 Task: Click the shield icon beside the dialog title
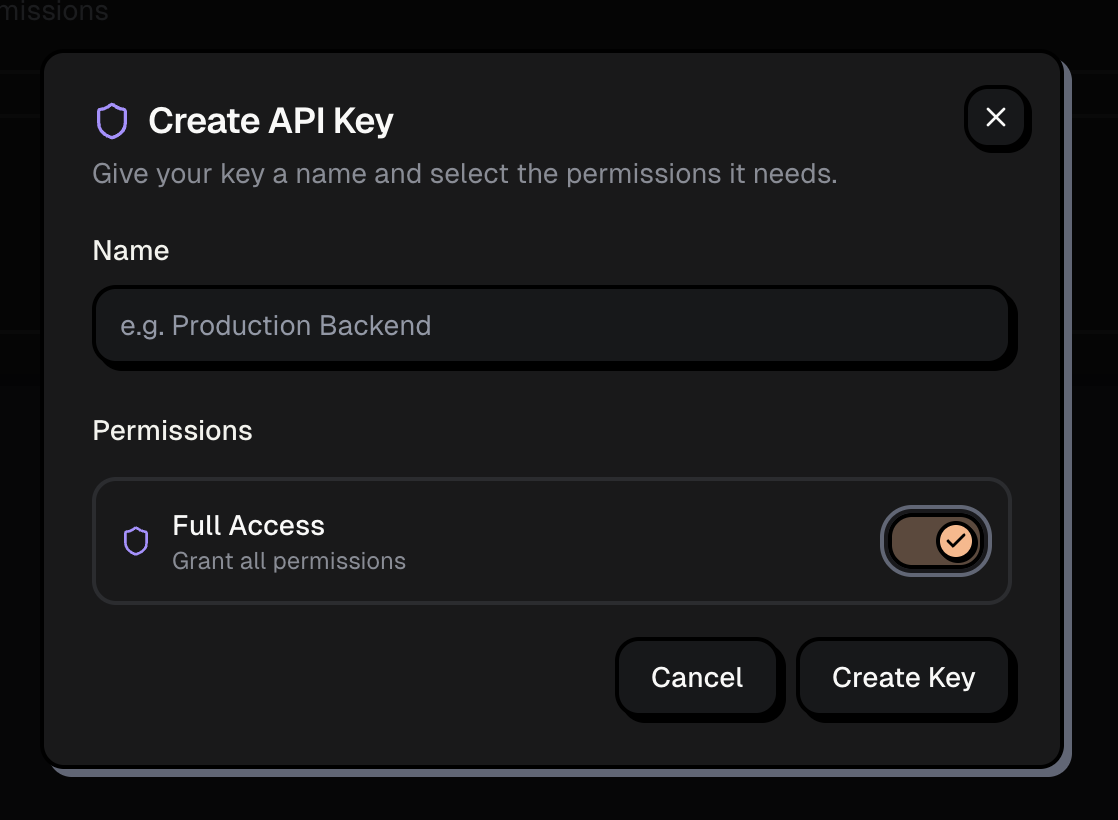click(114, 119)
